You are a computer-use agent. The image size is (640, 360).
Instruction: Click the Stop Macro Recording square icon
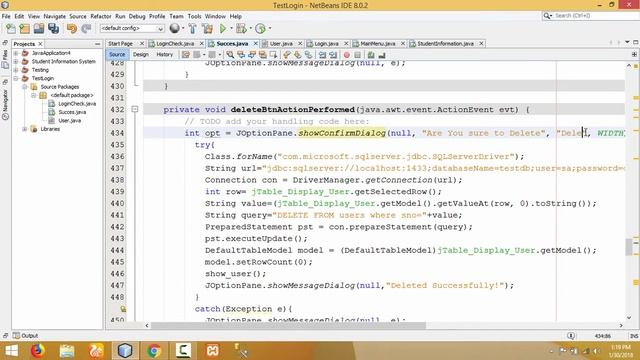pyautogui.click(x=357, y=55)
